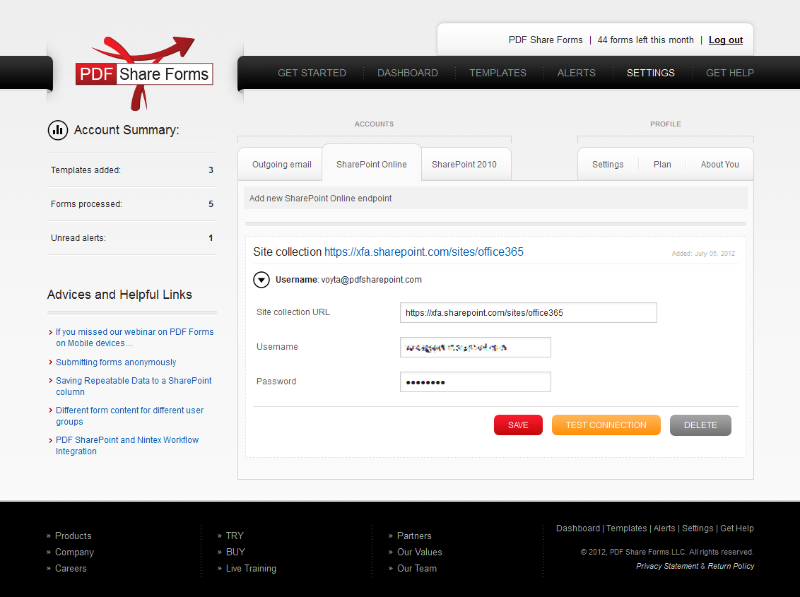
Task: Go to Templates in the top navigation
Action: pos(498,73)
